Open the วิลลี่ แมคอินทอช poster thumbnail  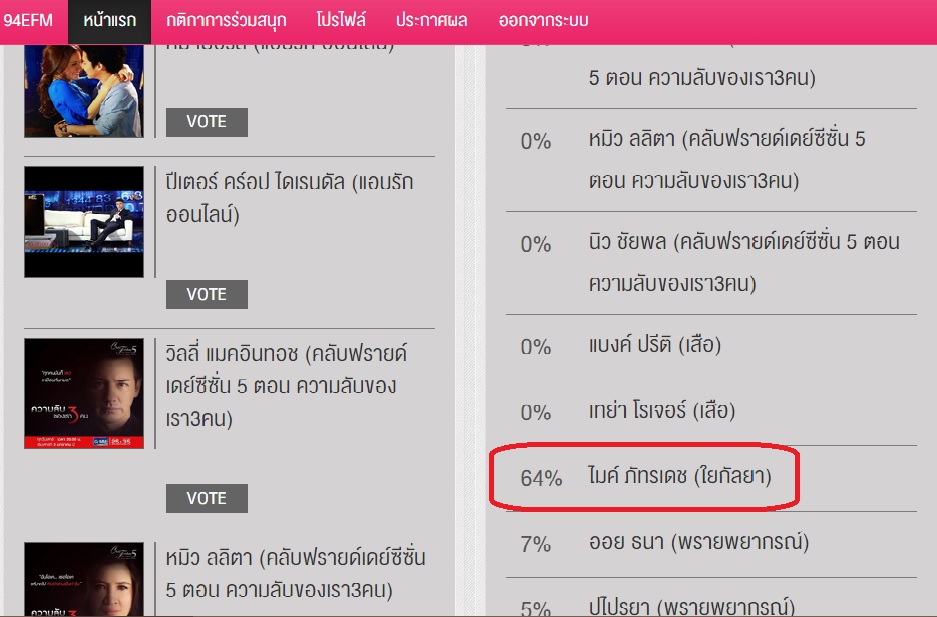click(x=84, y=393)
